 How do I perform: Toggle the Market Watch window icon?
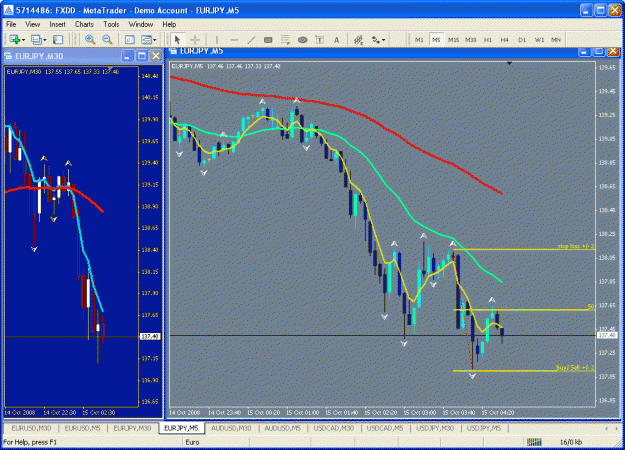click(58, 39)
